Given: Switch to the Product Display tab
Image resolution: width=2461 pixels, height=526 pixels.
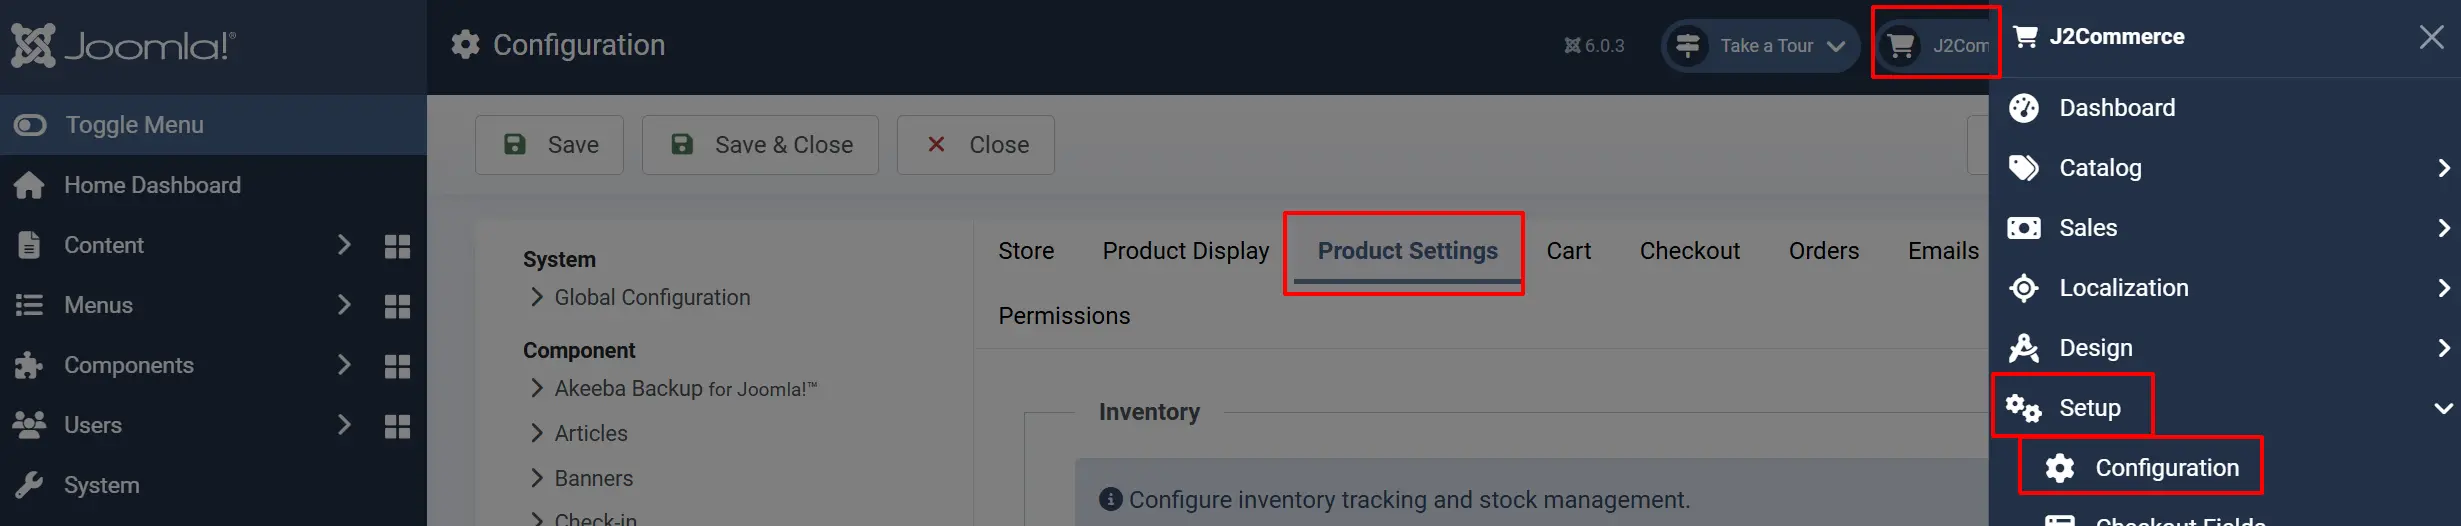Looking at the screenshot, I should tap(1186, 251).
